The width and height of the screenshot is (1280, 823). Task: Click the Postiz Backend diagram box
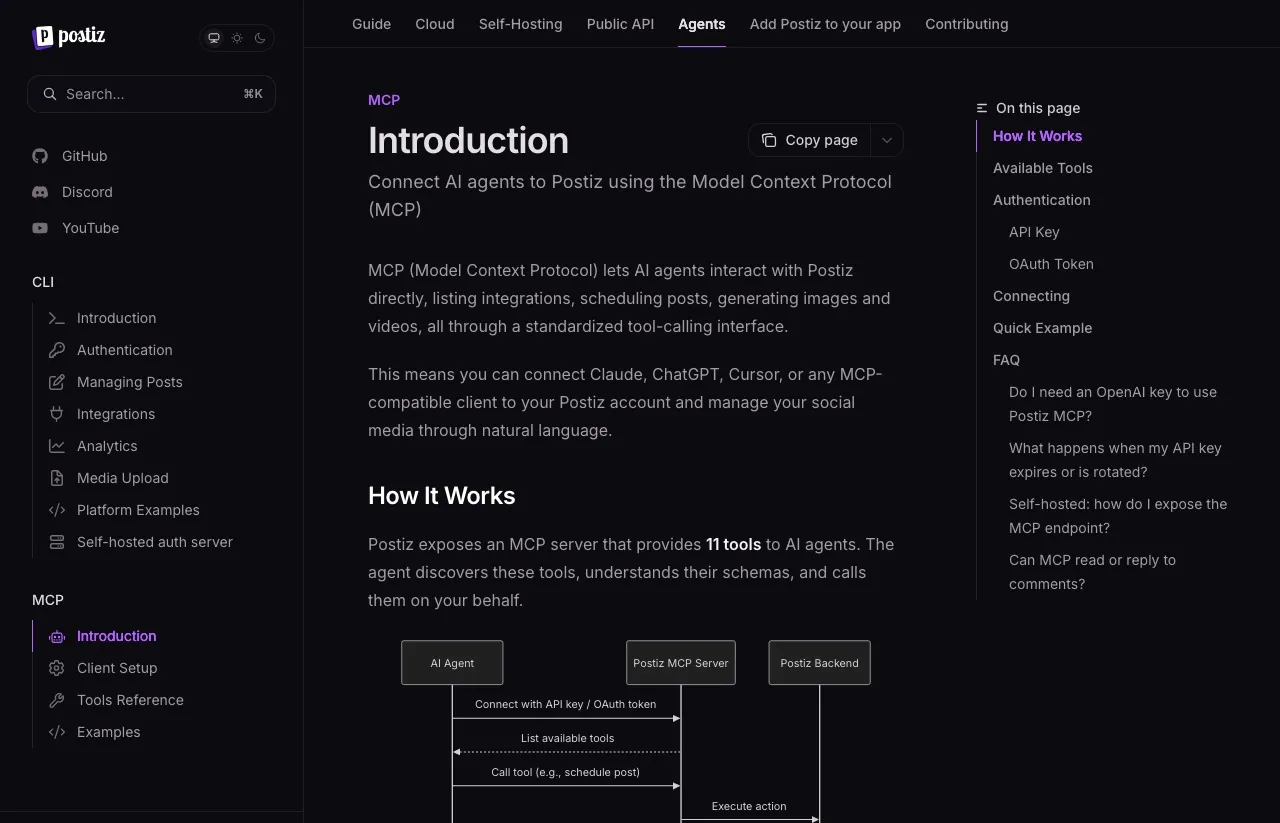[x=819, y=663]
